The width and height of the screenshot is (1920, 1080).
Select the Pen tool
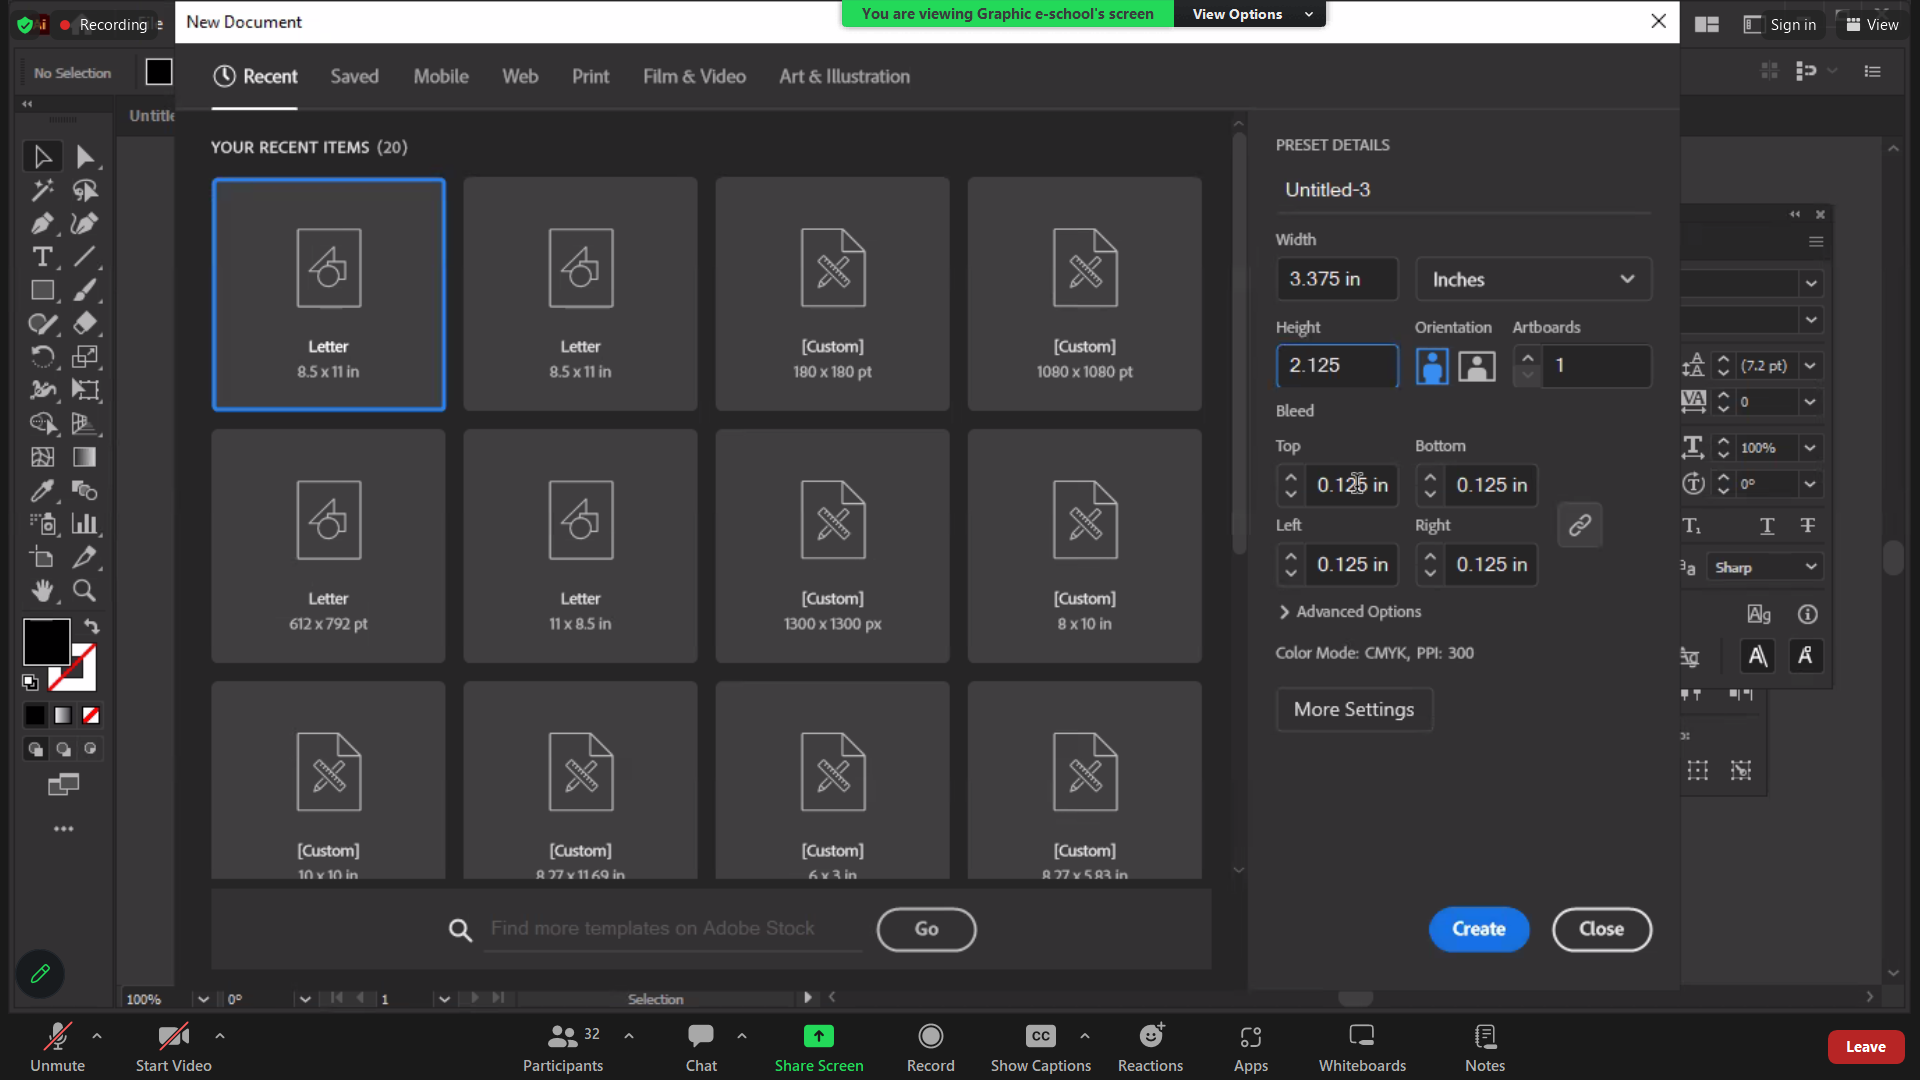click(42, 223)
